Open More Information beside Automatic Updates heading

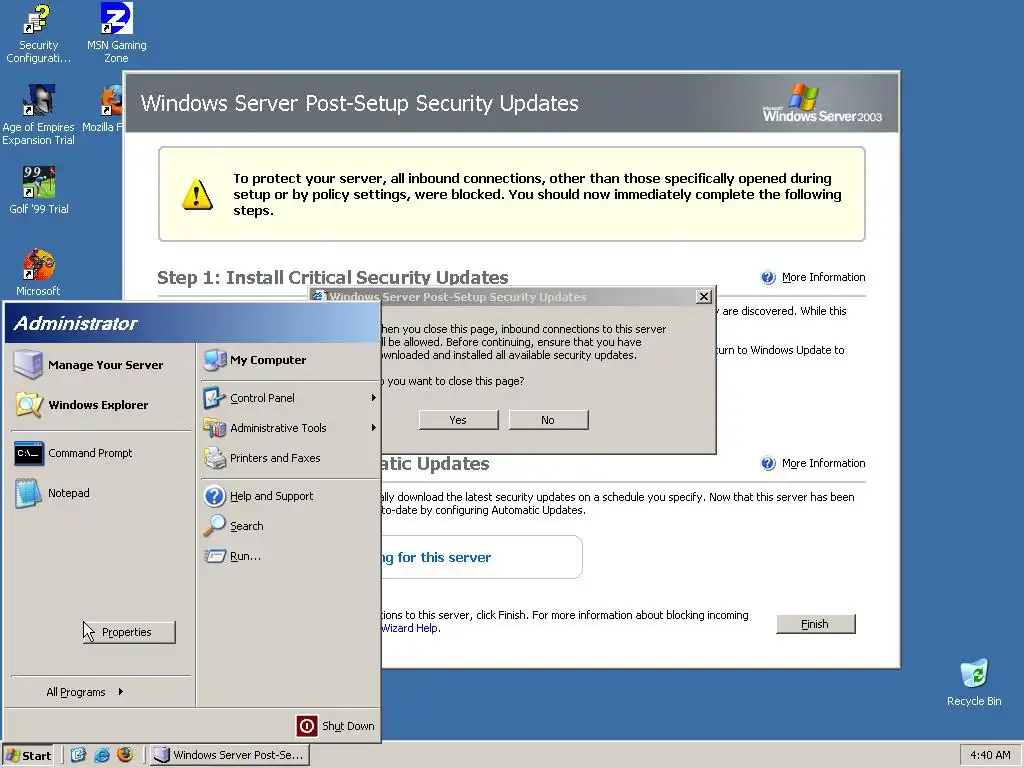pos(823,463)
